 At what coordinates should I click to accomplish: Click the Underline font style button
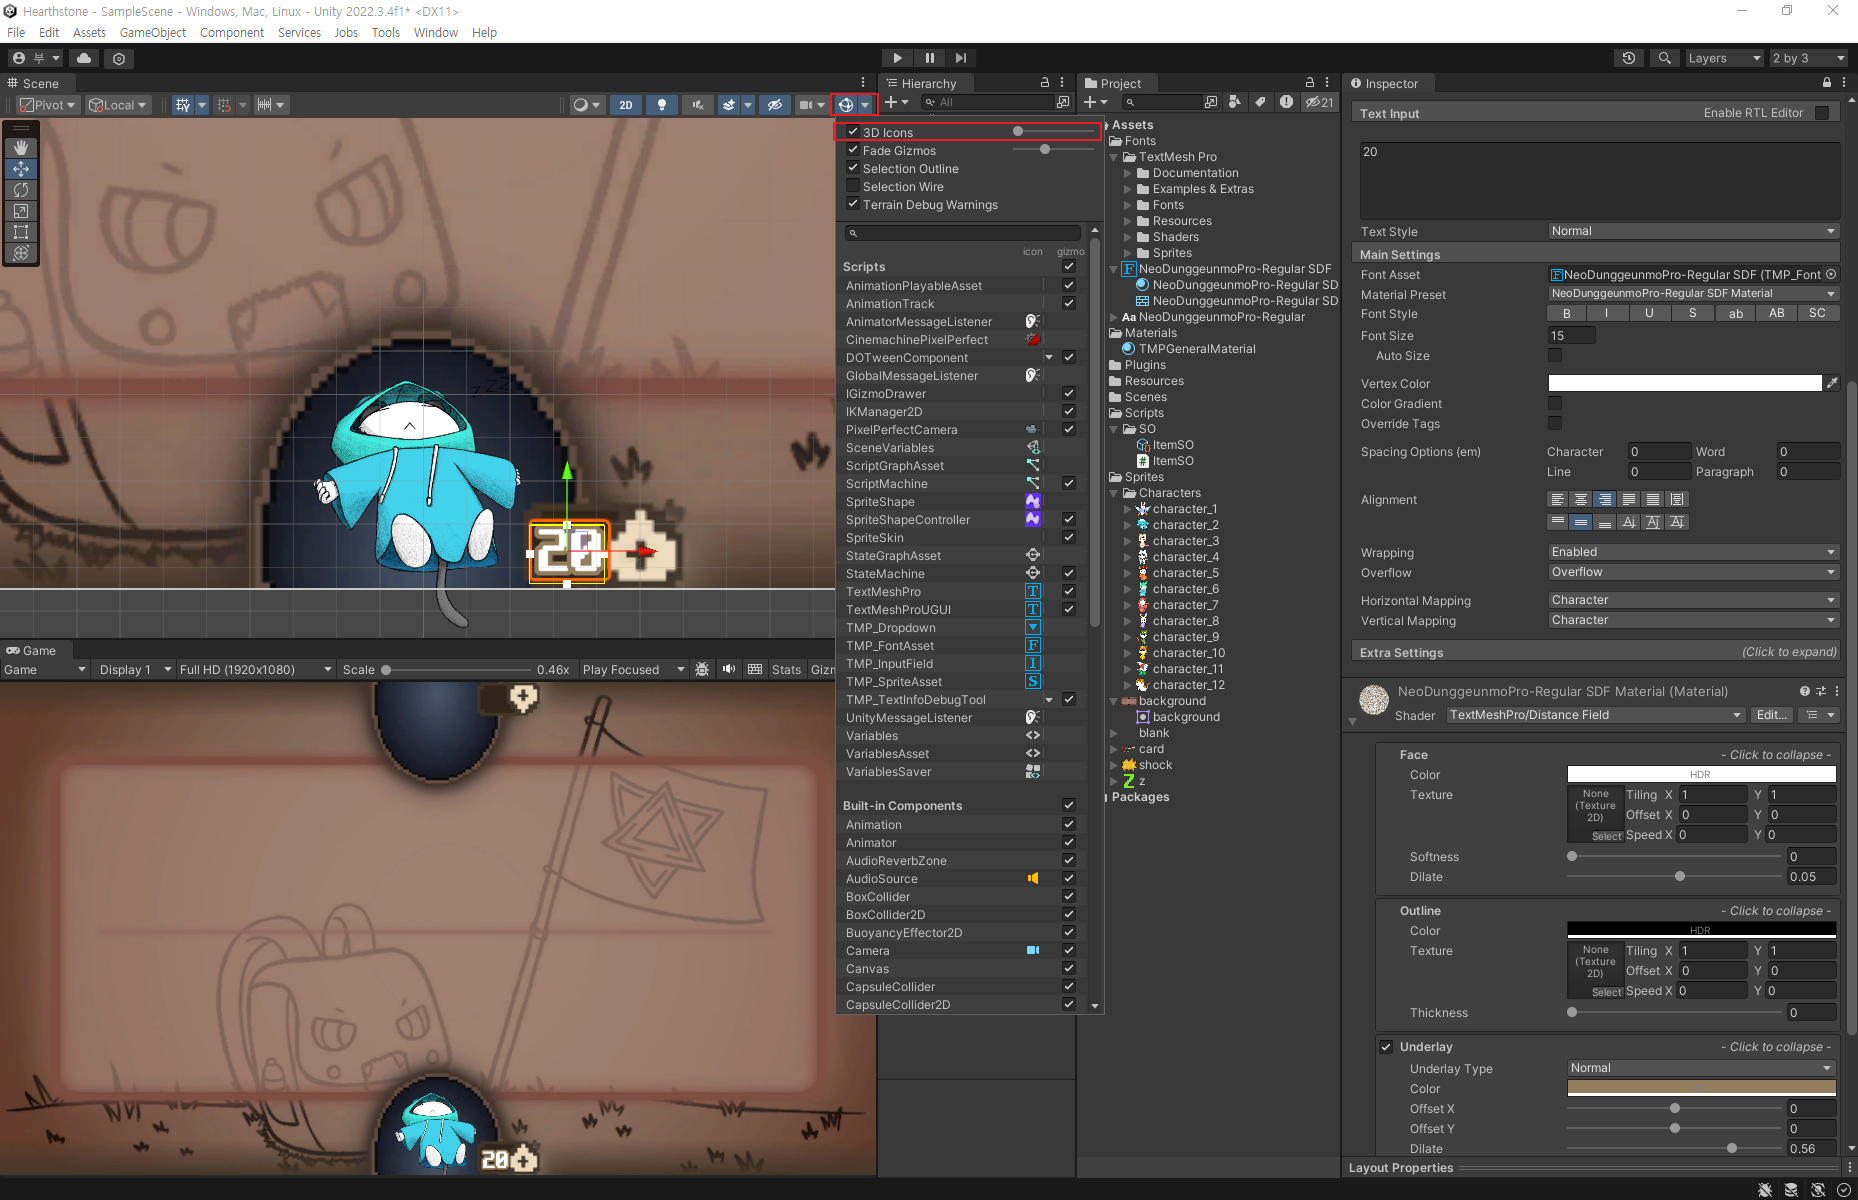(1649, 313)
